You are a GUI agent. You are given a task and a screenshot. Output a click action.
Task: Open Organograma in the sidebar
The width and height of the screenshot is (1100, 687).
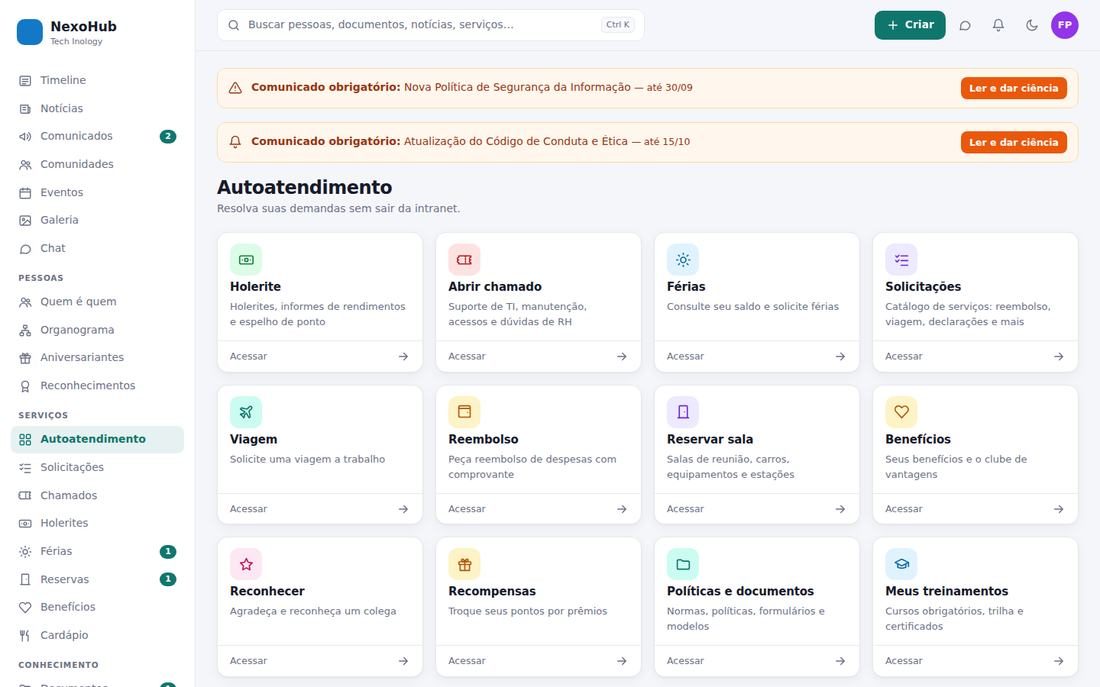(x=98, y=330)
